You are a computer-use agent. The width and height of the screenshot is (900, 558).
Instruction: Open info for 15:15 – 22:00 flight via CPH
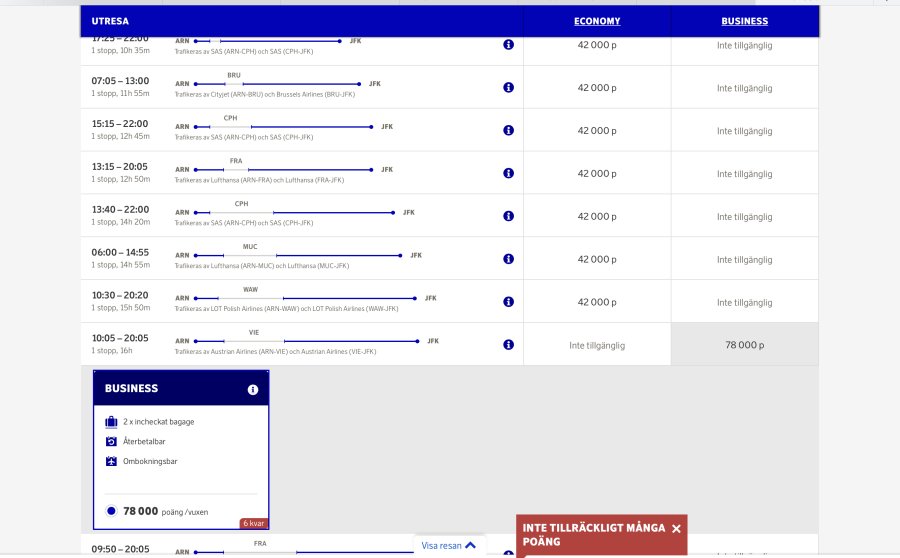[508, 131]
